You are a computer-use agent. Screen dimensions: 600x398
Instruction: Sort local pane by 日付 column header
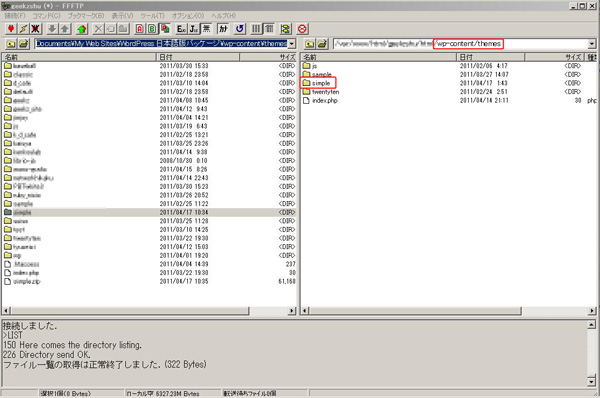pos(198,57)
